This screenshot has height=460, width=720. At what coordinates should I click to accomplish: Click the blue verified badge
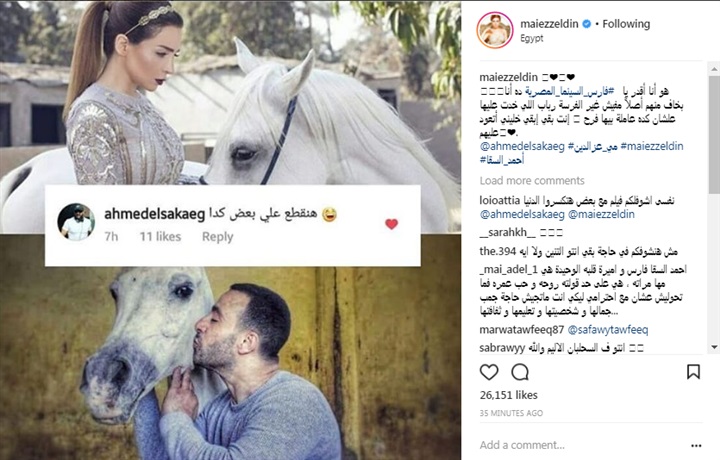click(586, 24)
